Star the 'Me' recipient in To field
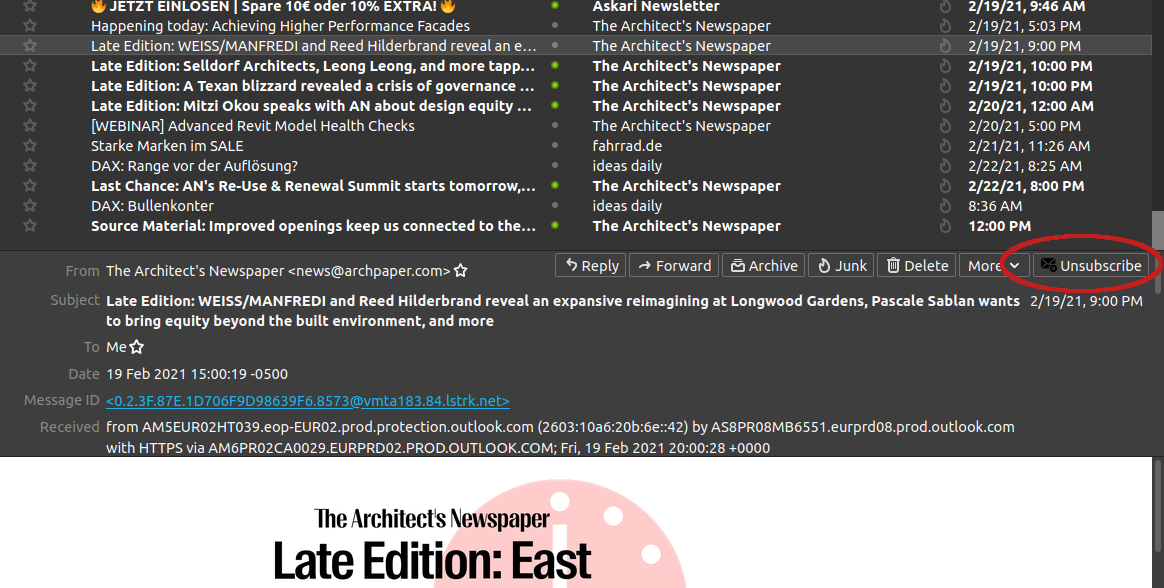Image resolution: width=1164 pixels, height=588 pixels. tap(137, 347)
